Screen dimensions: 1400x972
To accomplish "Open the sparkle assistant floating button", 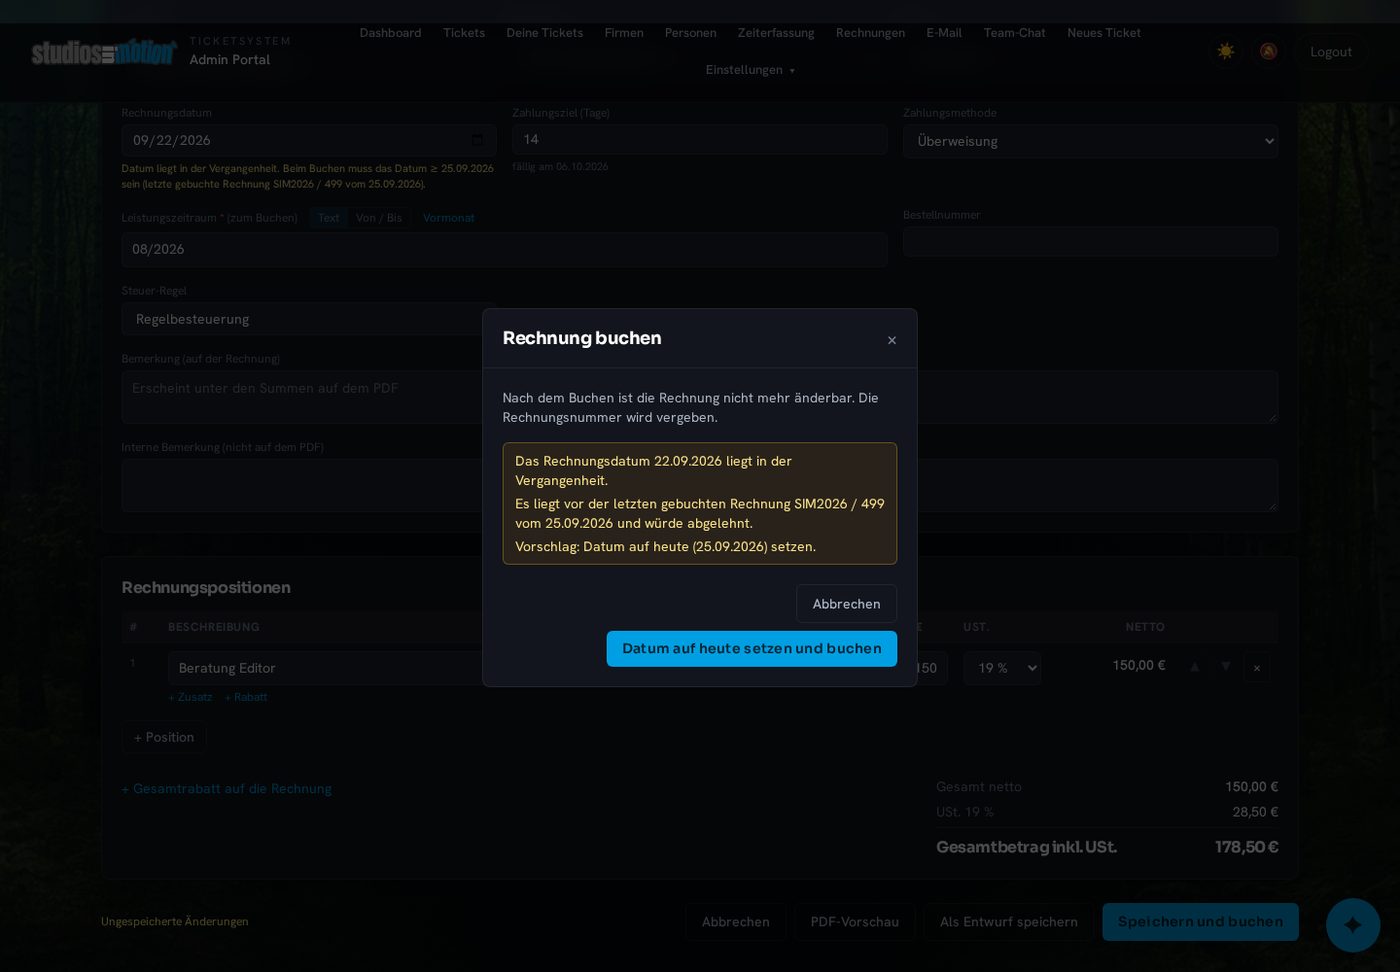I will tap(1353, 925).
